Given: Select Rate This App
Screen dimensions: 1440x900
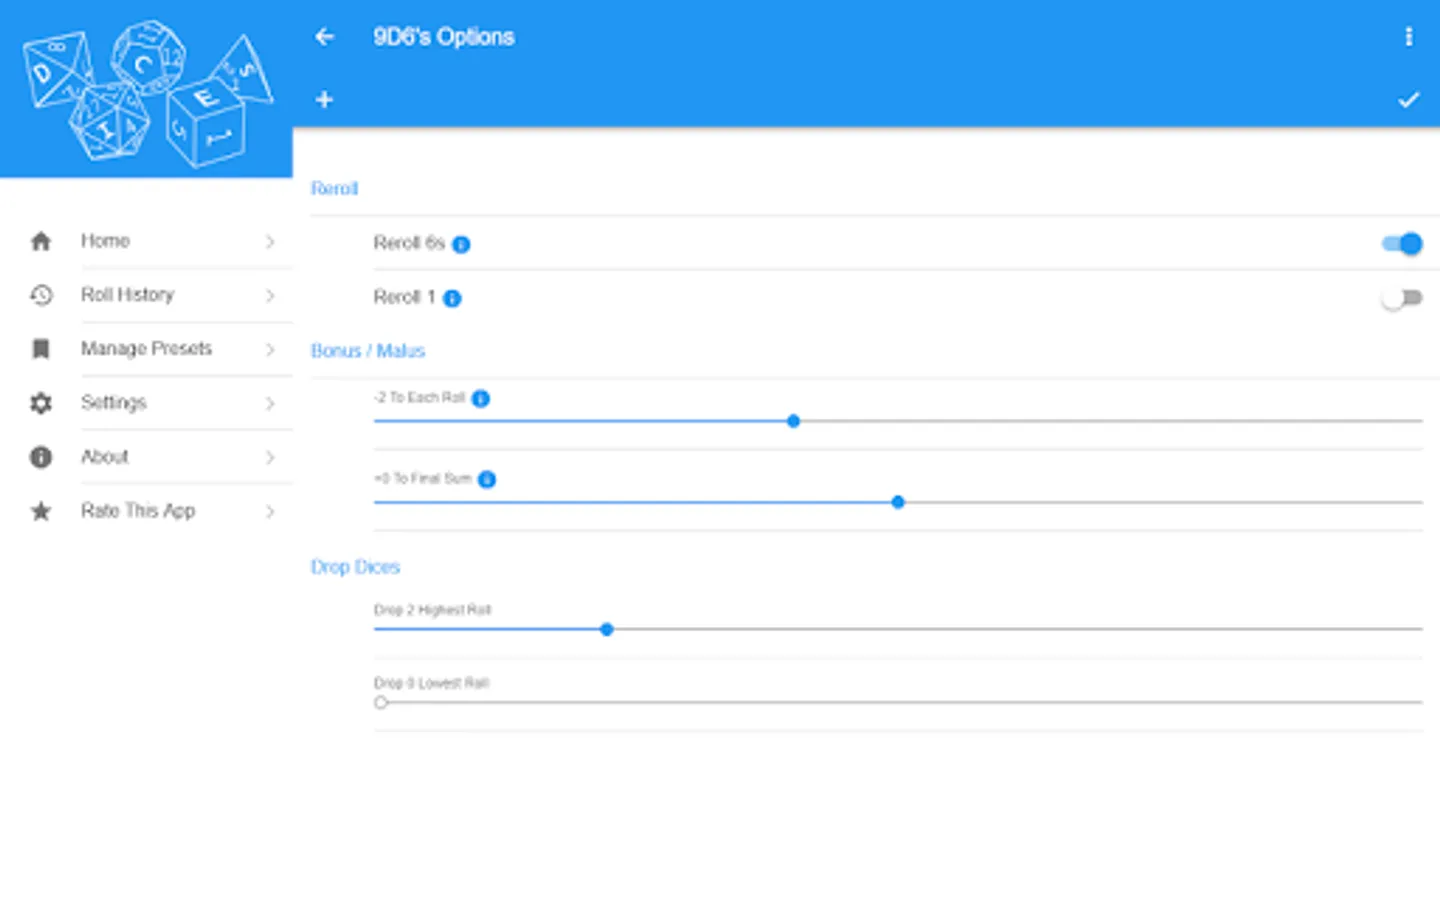Looking at the screenshot, I should pos(138,511).
